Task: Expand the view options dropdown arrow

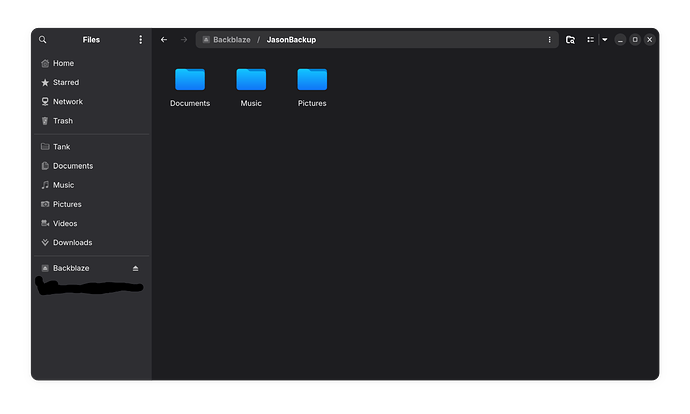Action: coord(605,40)
